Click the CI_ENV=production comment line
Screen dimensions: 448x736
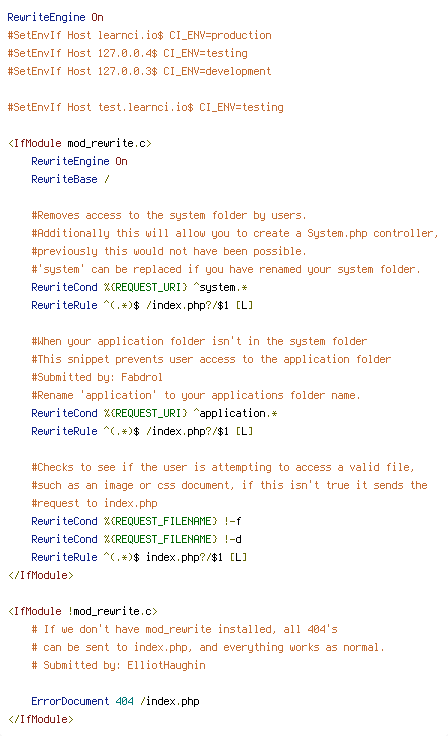pos(139,35)
